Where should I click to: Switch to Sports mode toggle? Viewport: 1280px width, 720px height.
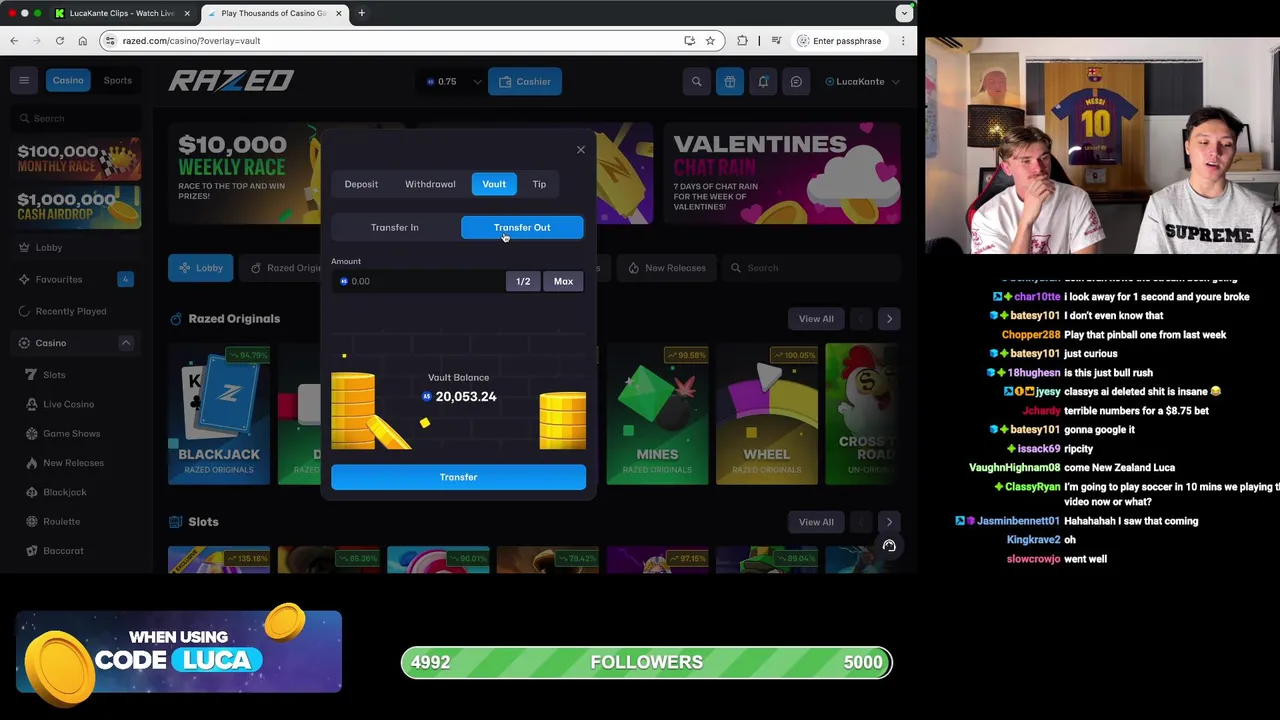click(x=117, y=80)
